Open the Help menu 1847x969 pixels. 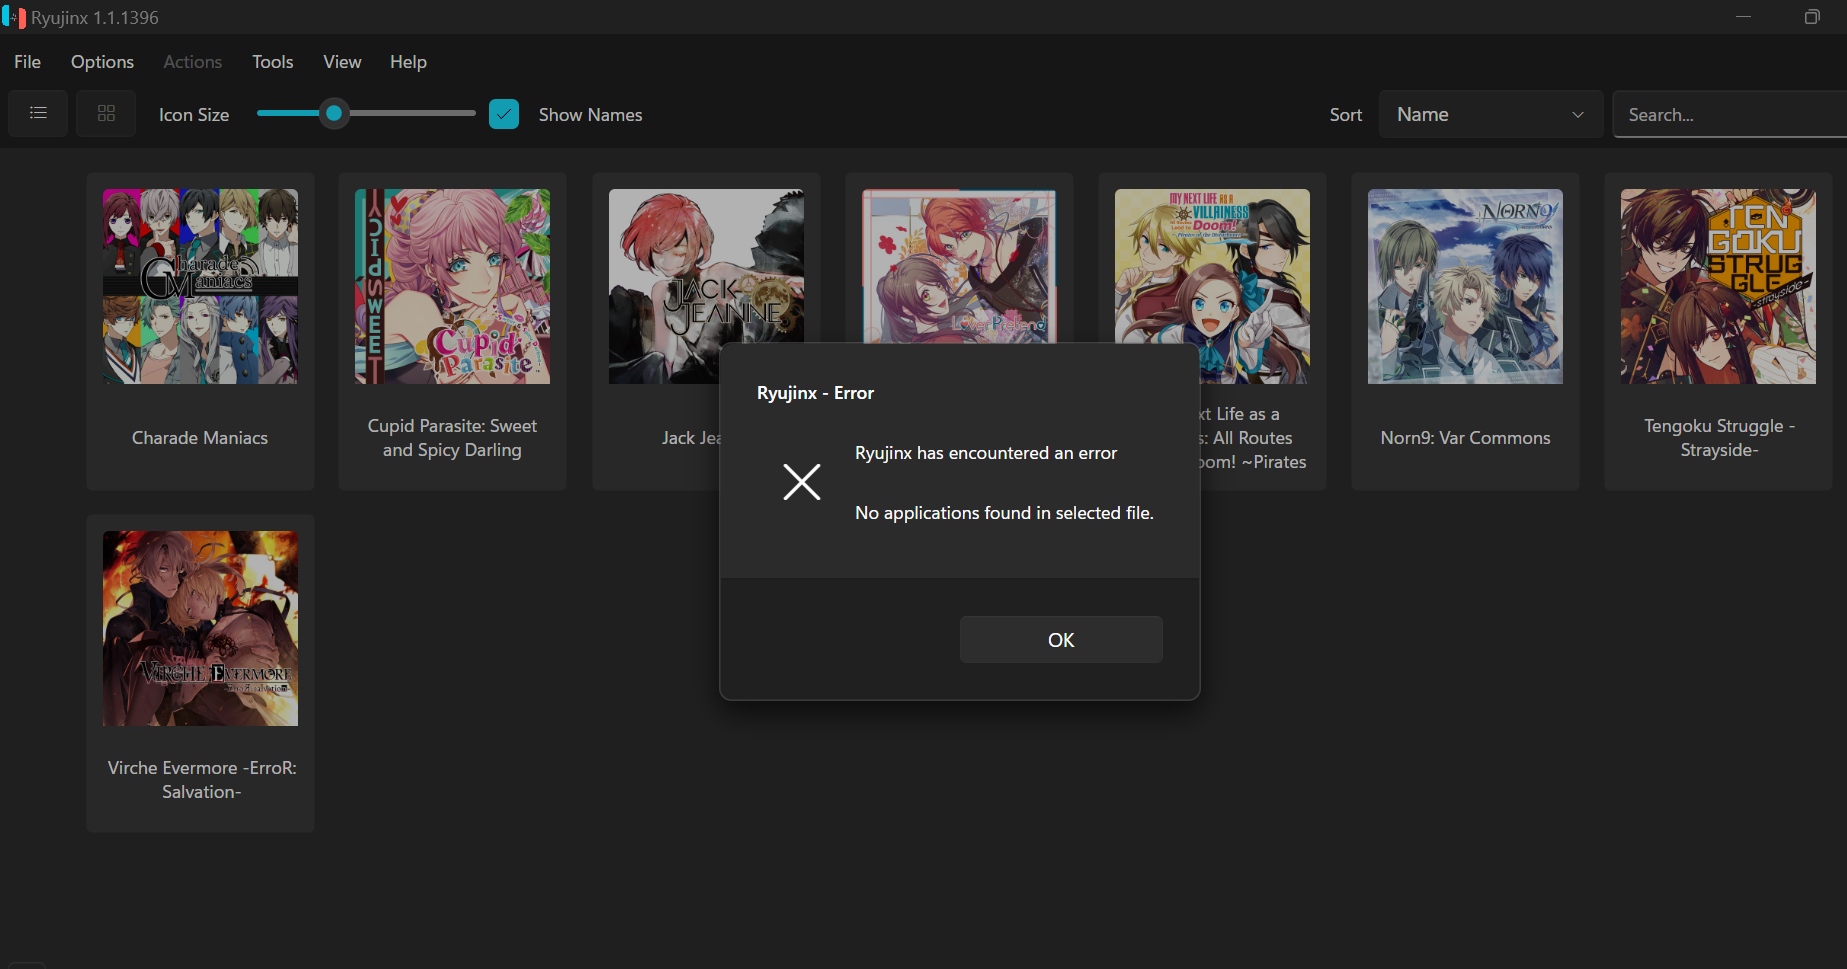coord(408,62)
